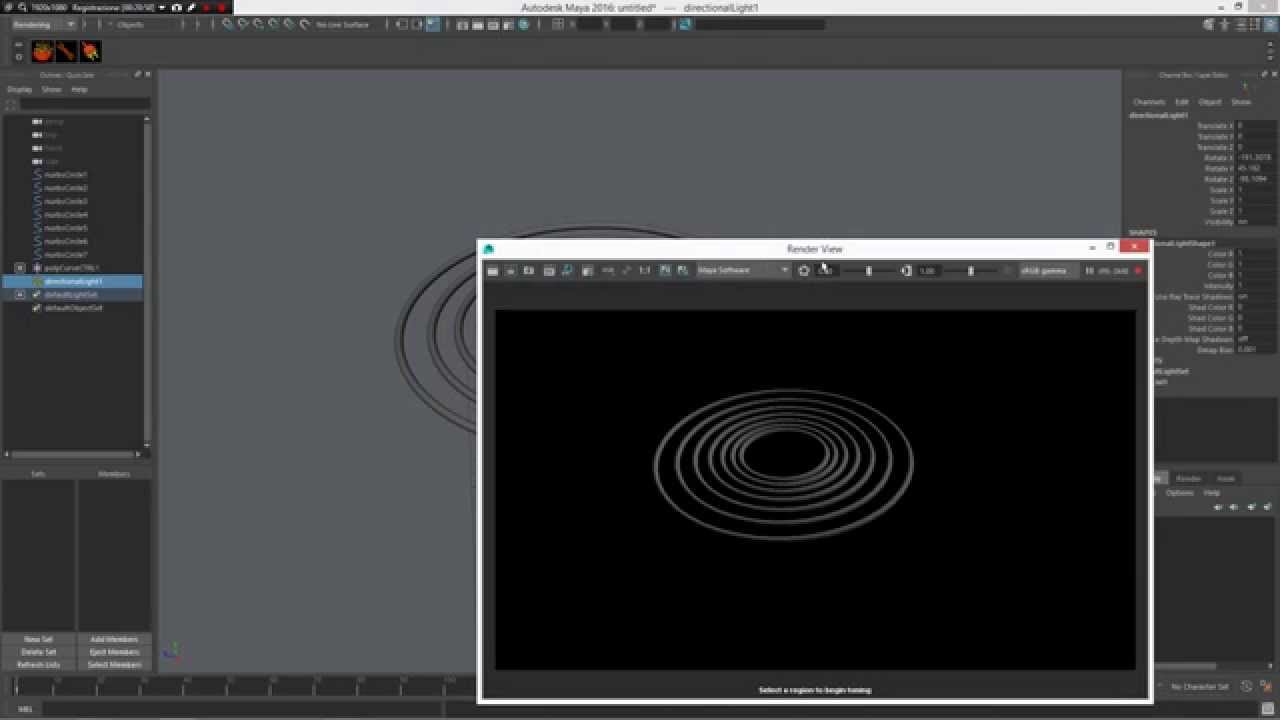Click the redo previous render icon
Screen dimensions: 1280x720
pyautogui.click(x=493, y=270)
